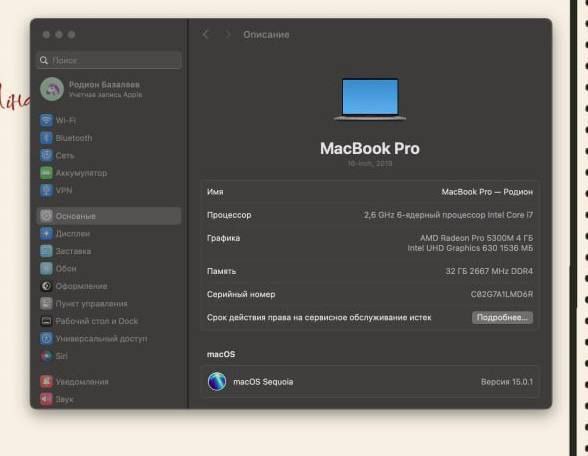588x456 pixels.
Task: Open the Звук sound icon
Action: pos(46,399)
